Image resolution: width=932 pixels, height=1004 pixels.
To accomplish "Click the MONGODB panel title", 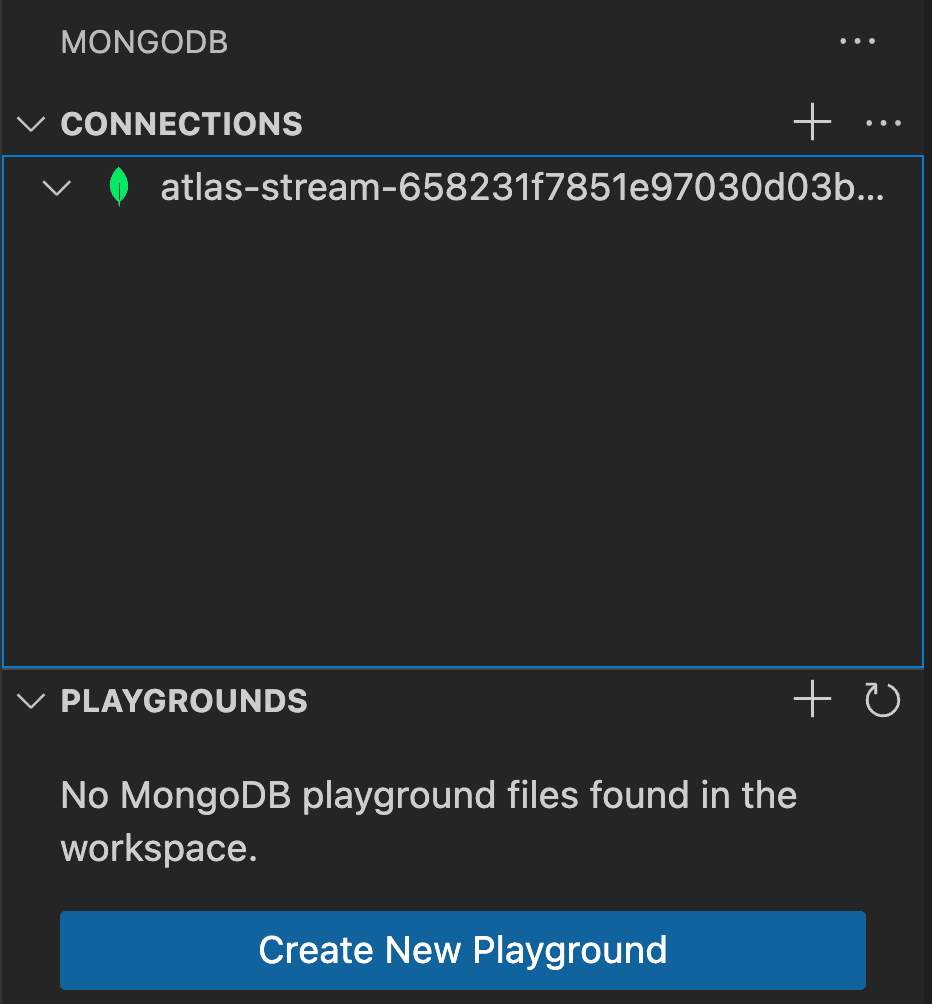I will 144,42.
